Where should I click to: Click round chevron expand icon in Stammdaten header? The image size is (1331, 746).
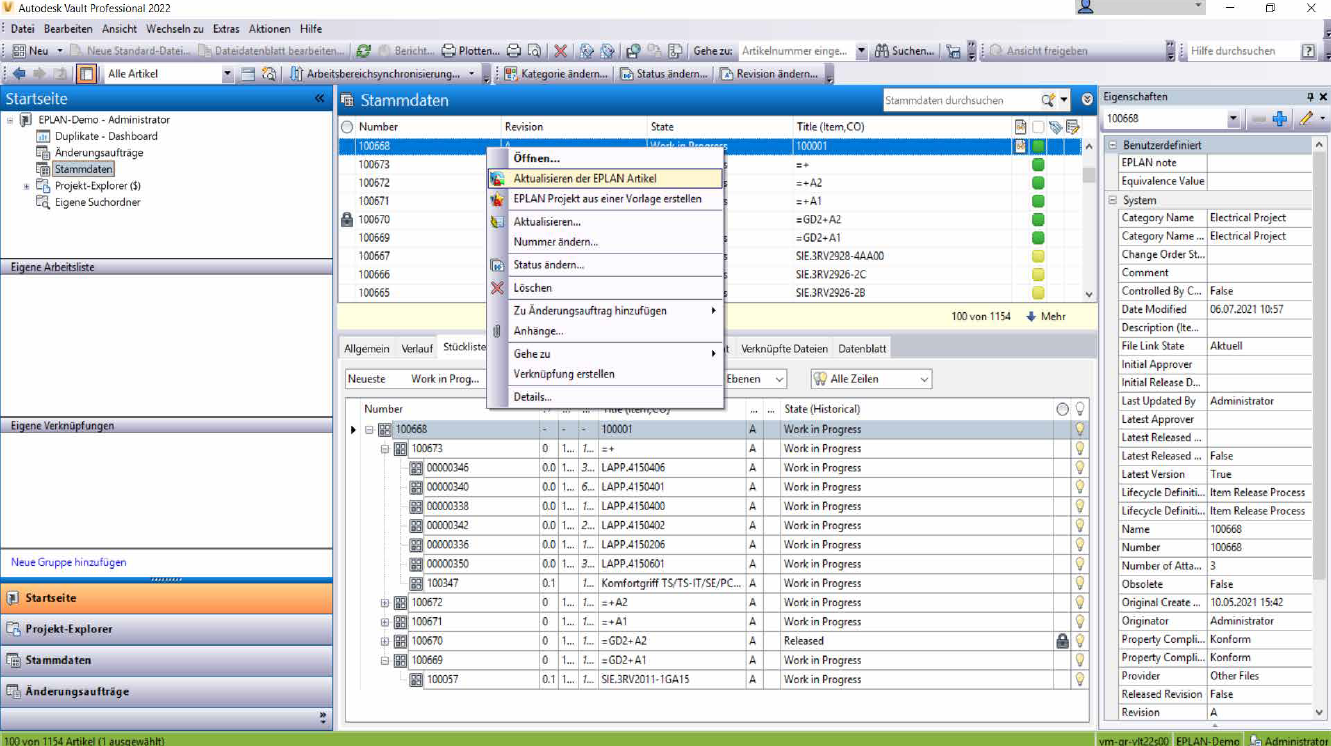point(1087,100)
